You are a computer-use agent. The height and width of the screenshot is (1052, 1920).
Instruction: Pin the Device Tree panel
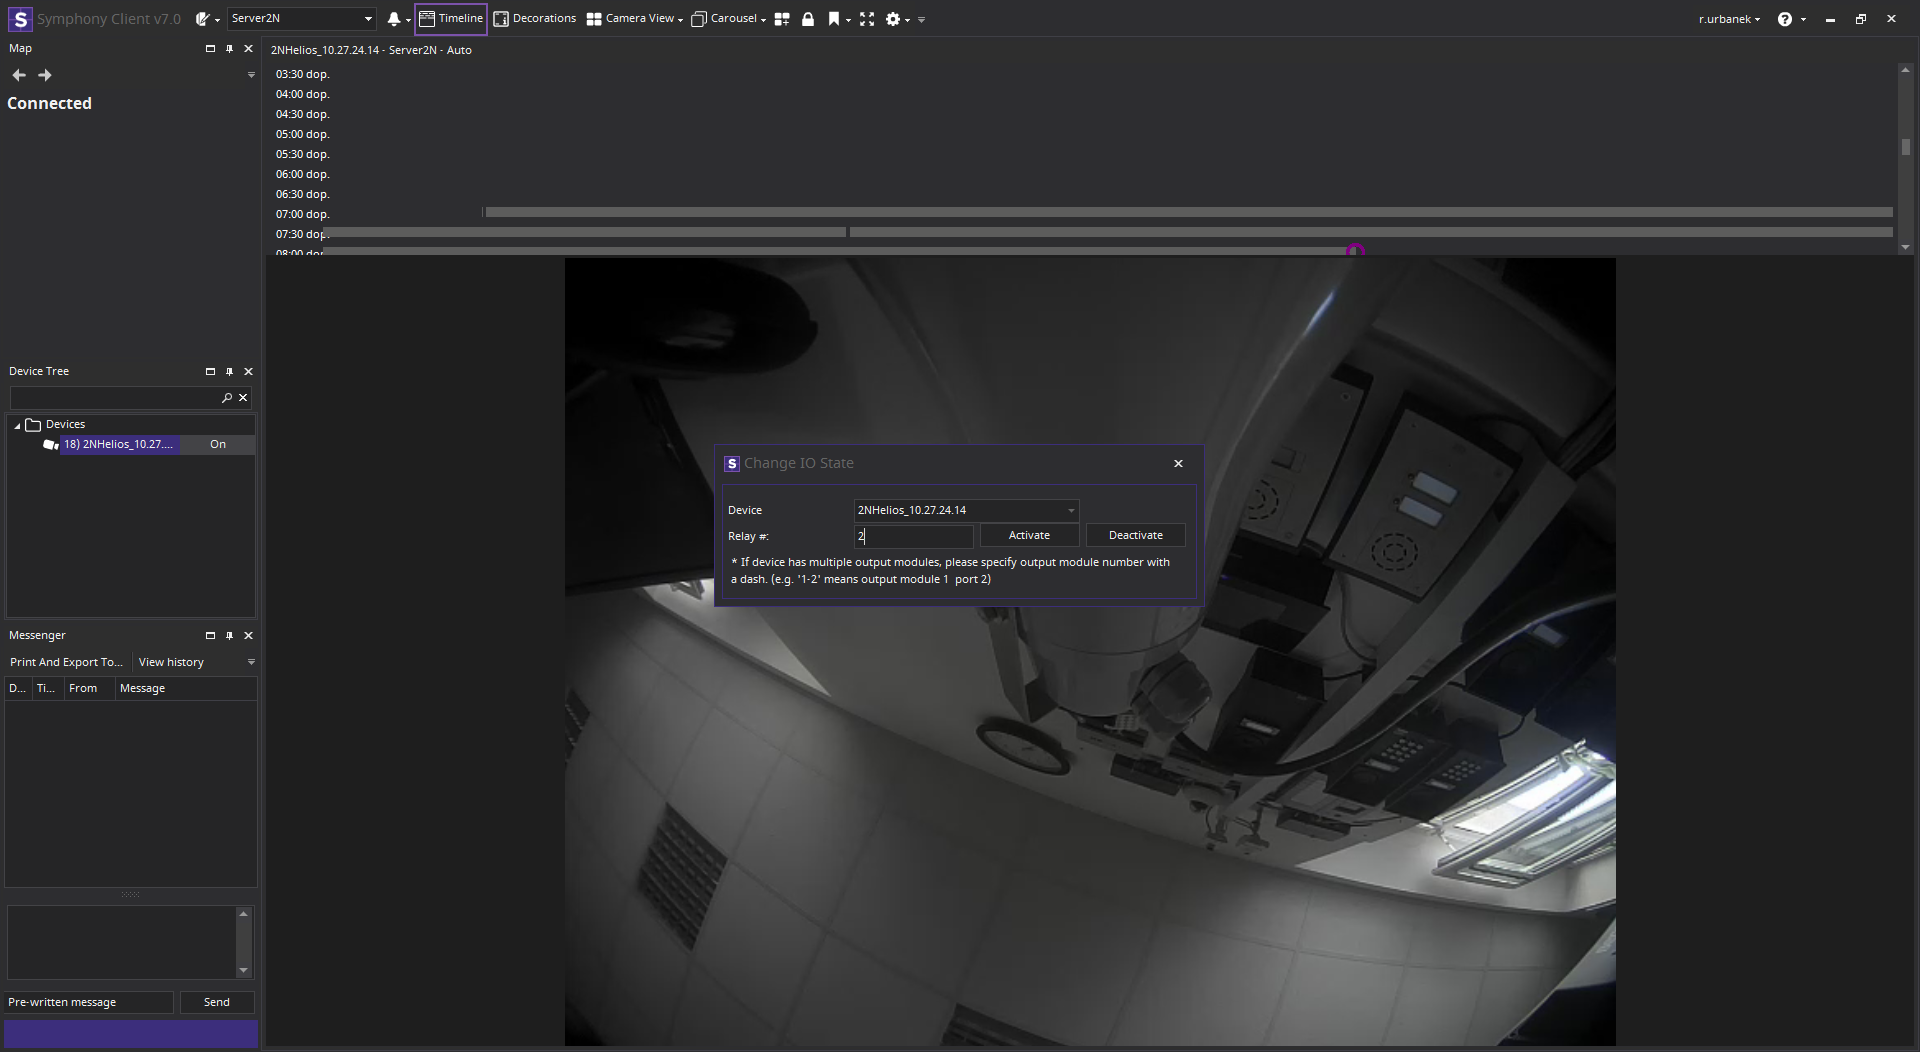pyautogui.click(x=229, y=372)
